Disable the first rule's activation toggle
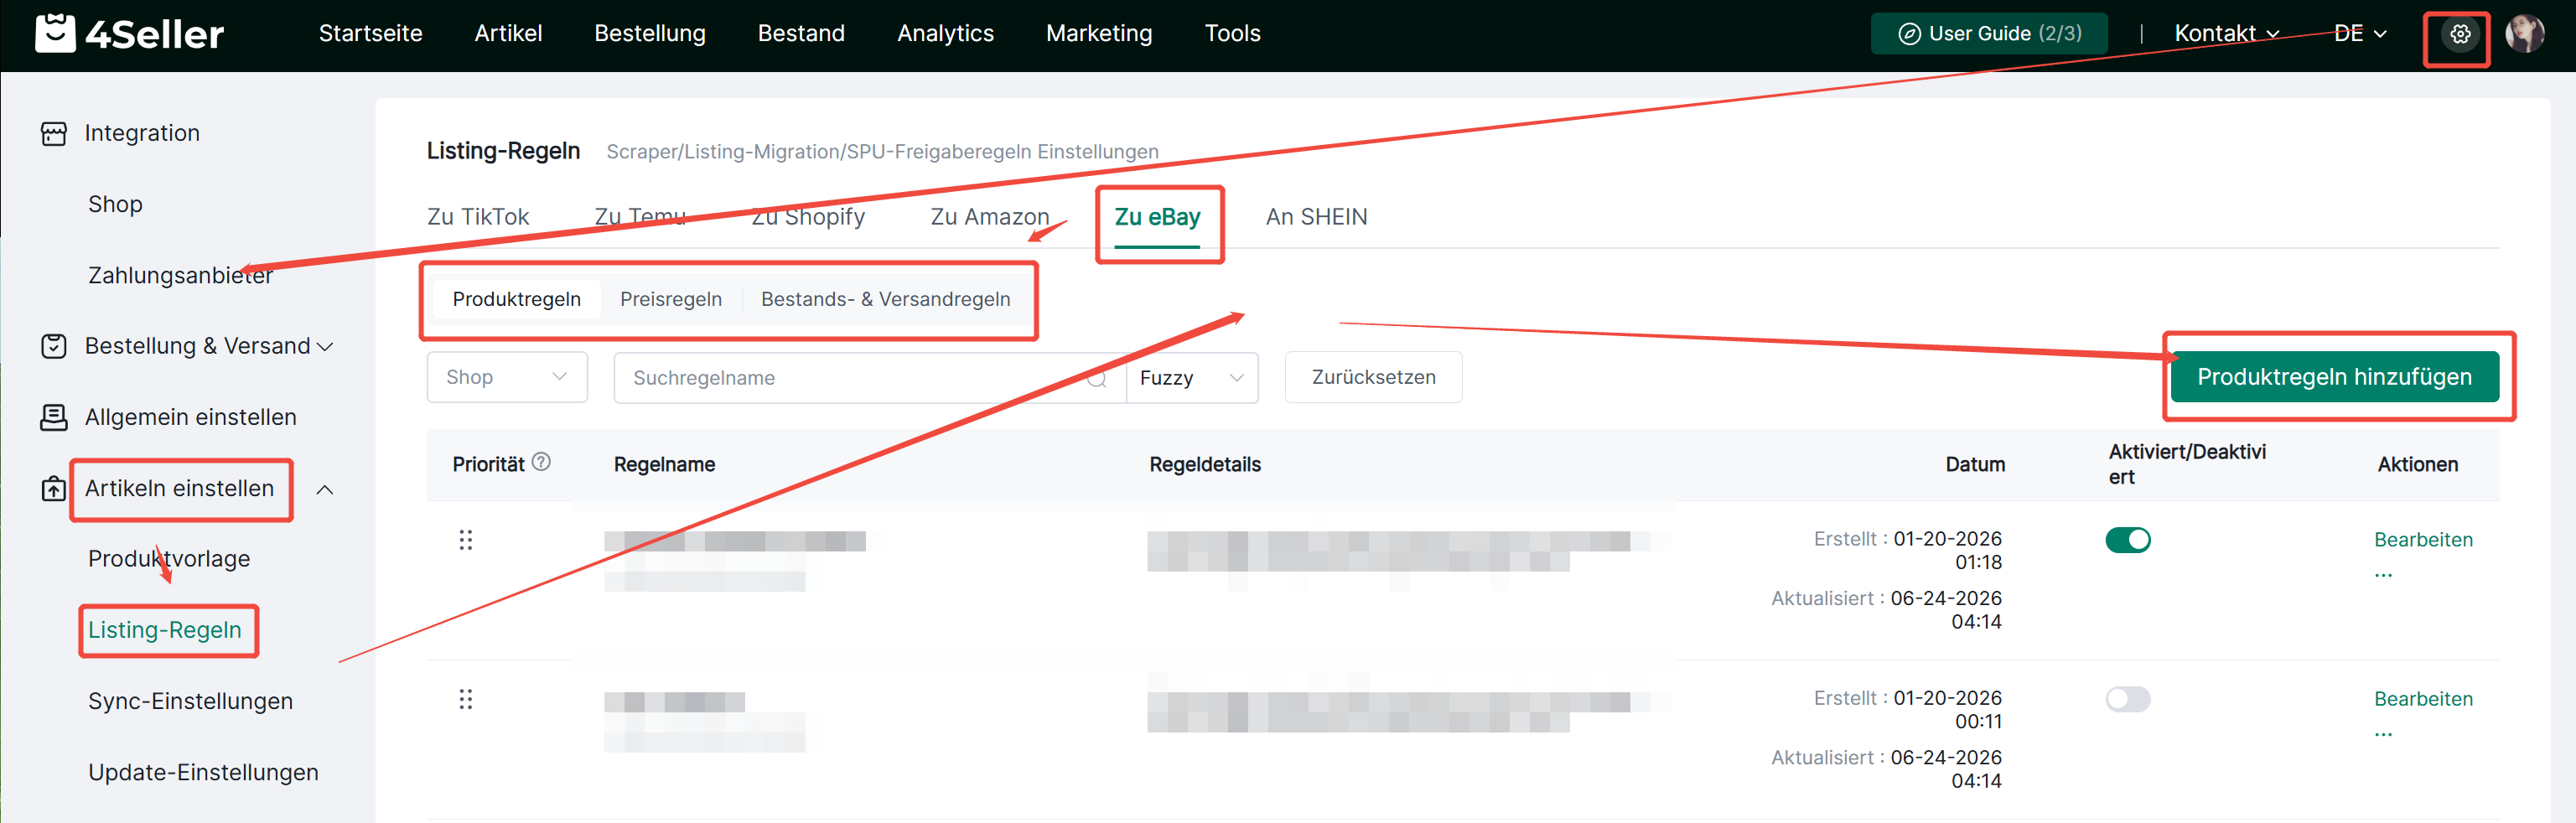This screenshot has width=2576, height=823. 2128,540
